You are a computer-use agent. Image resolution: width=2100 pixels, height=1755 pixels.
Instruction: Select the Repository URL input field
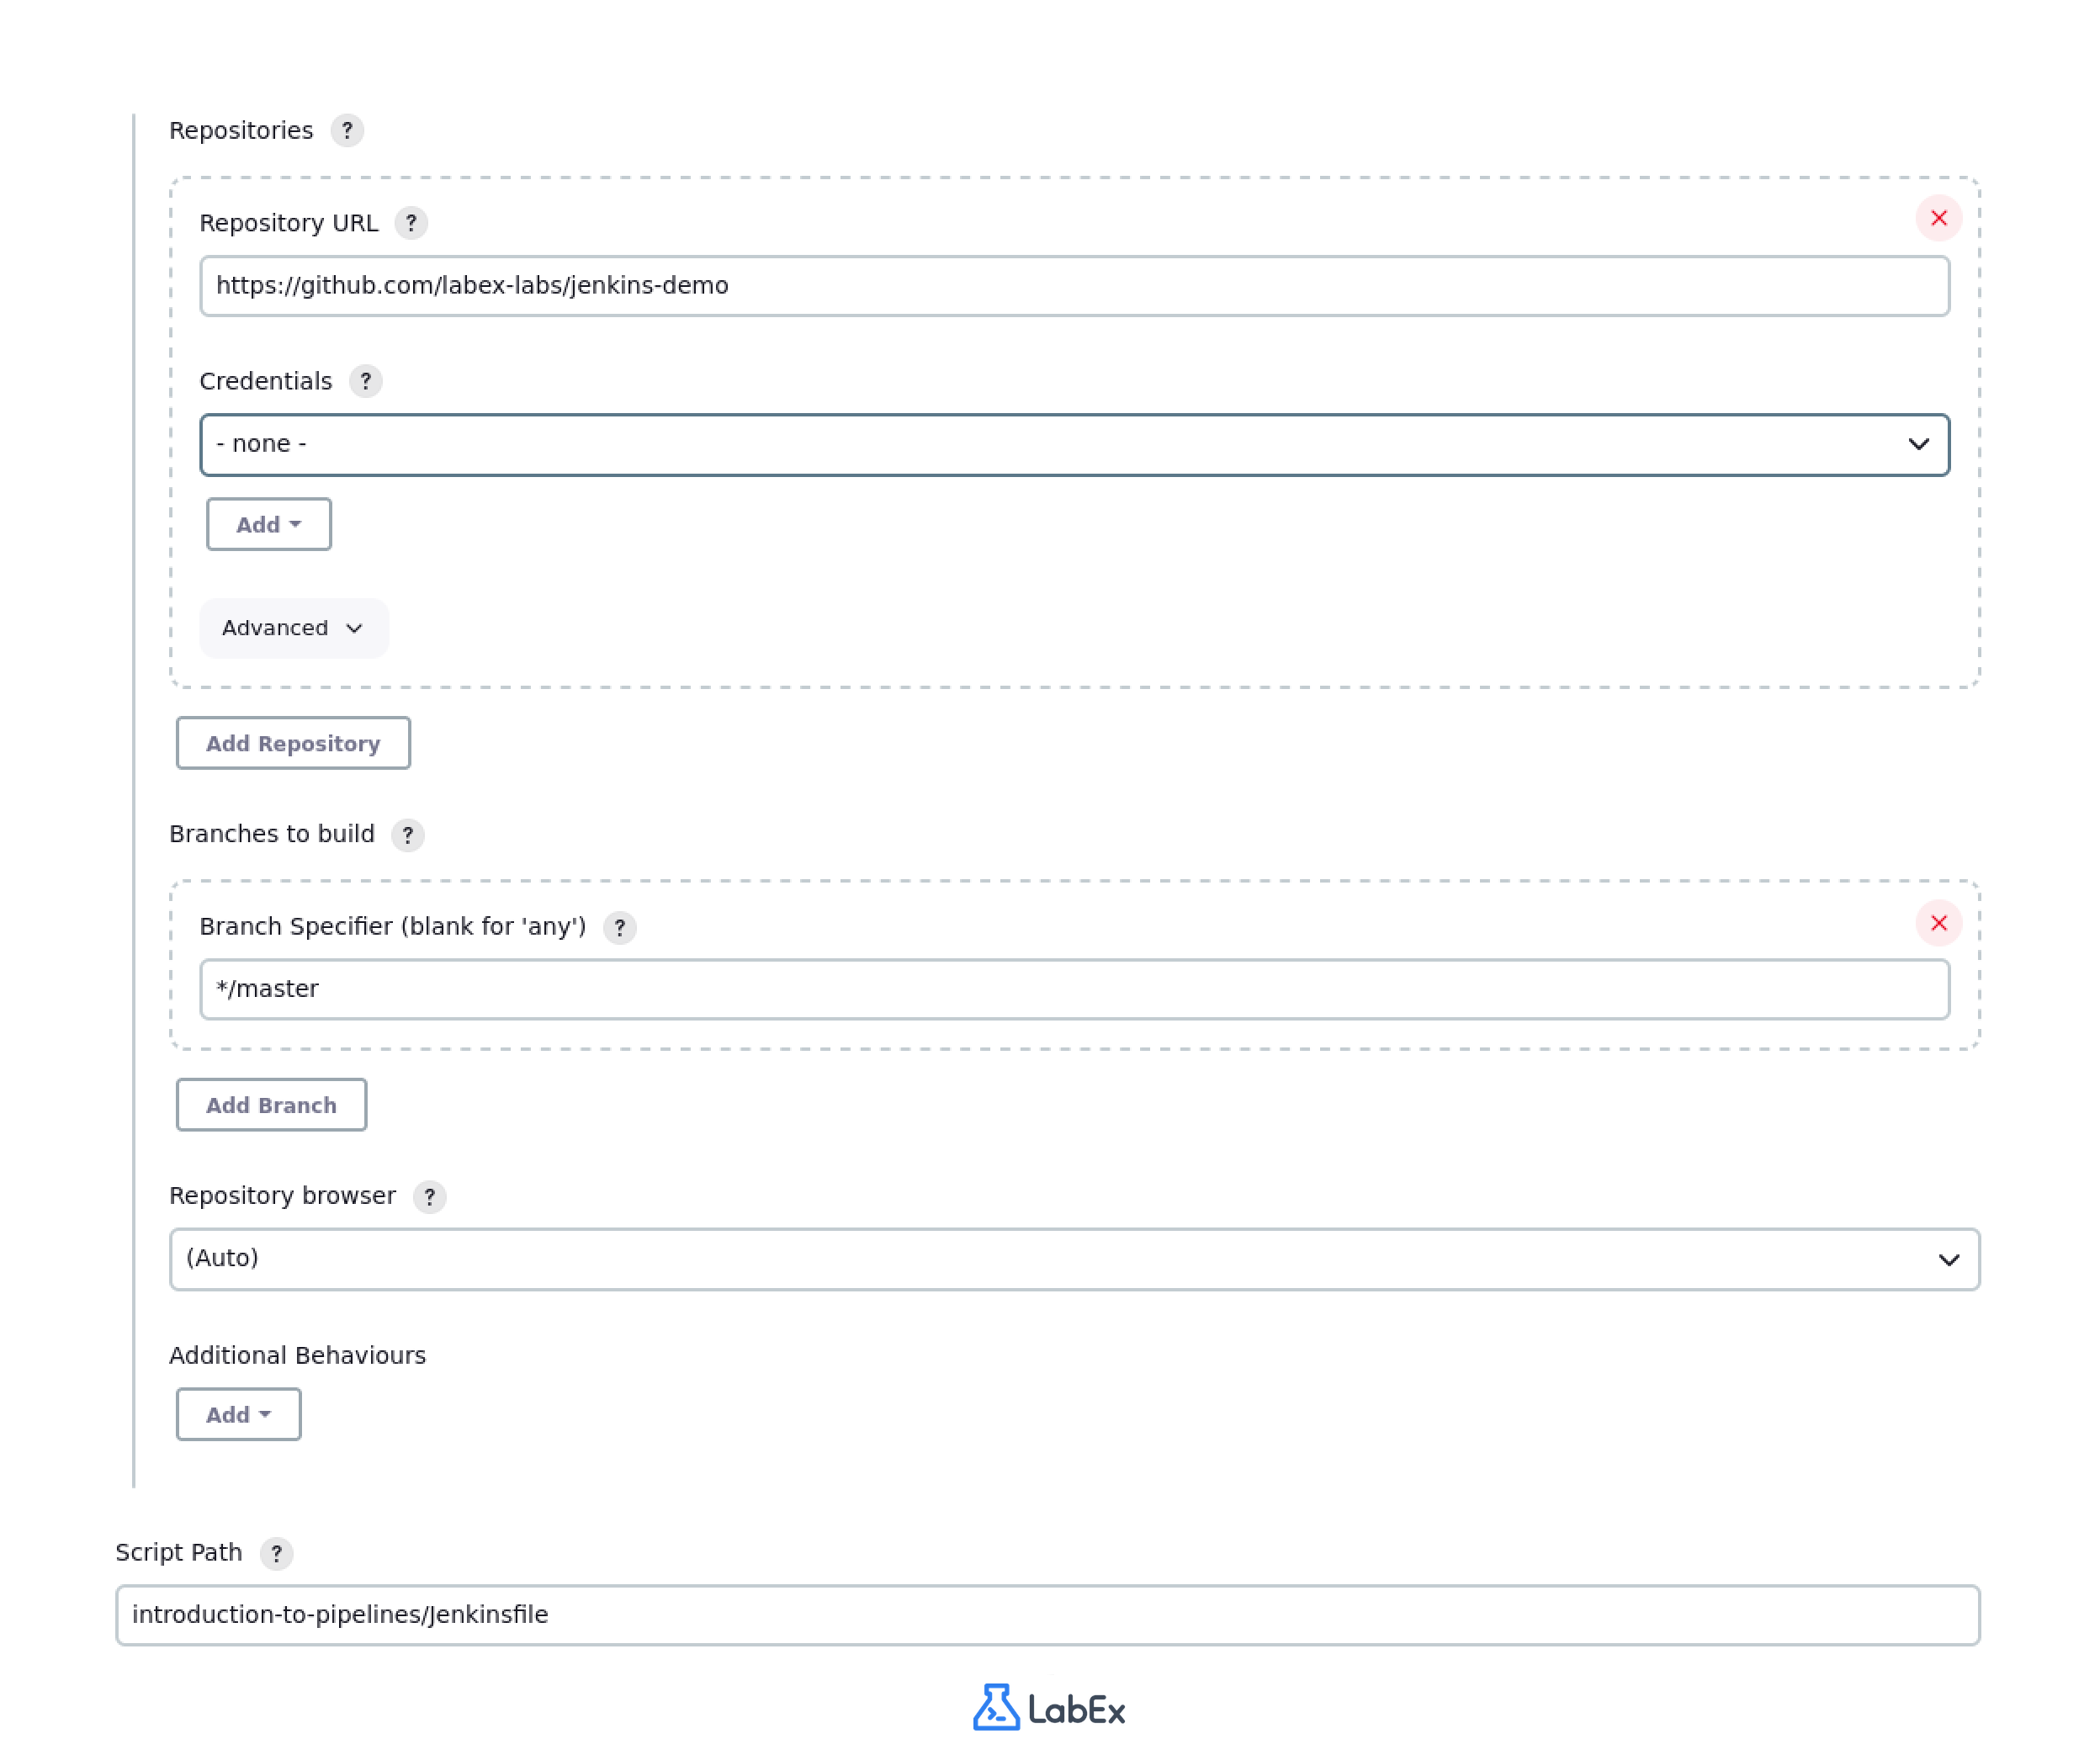click(x=1074, y=285)
